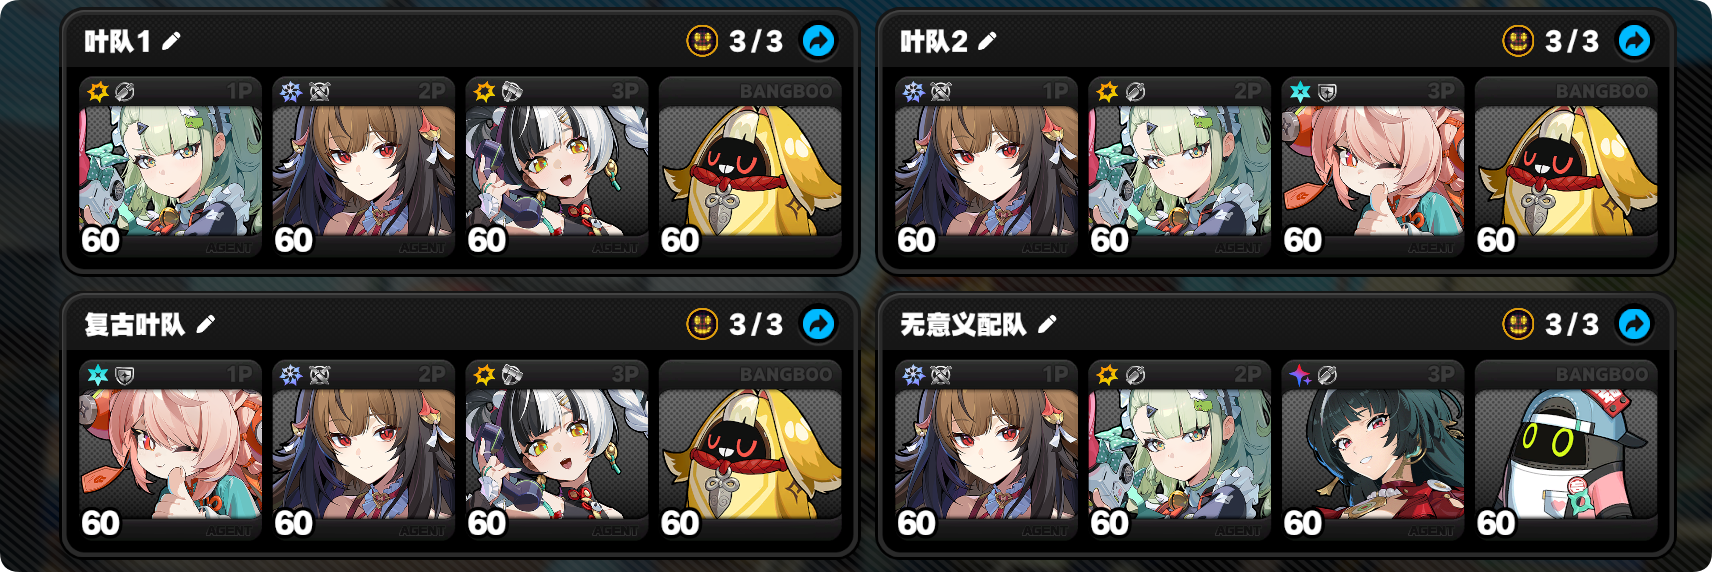Select the 3P black-white haired agent in 叶队1

click(557, 167)
